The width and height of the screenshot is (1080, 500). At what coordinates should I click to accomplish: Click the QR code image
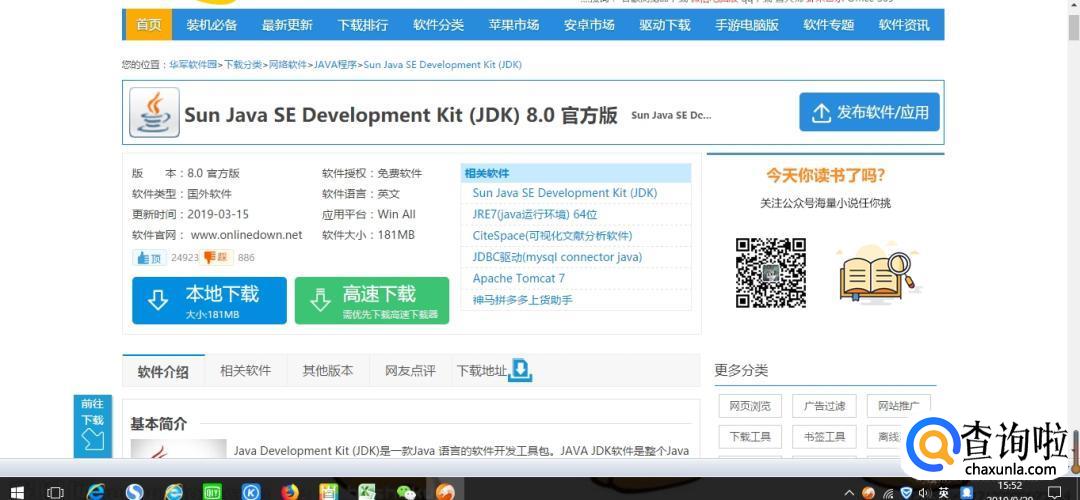(770, 272)
